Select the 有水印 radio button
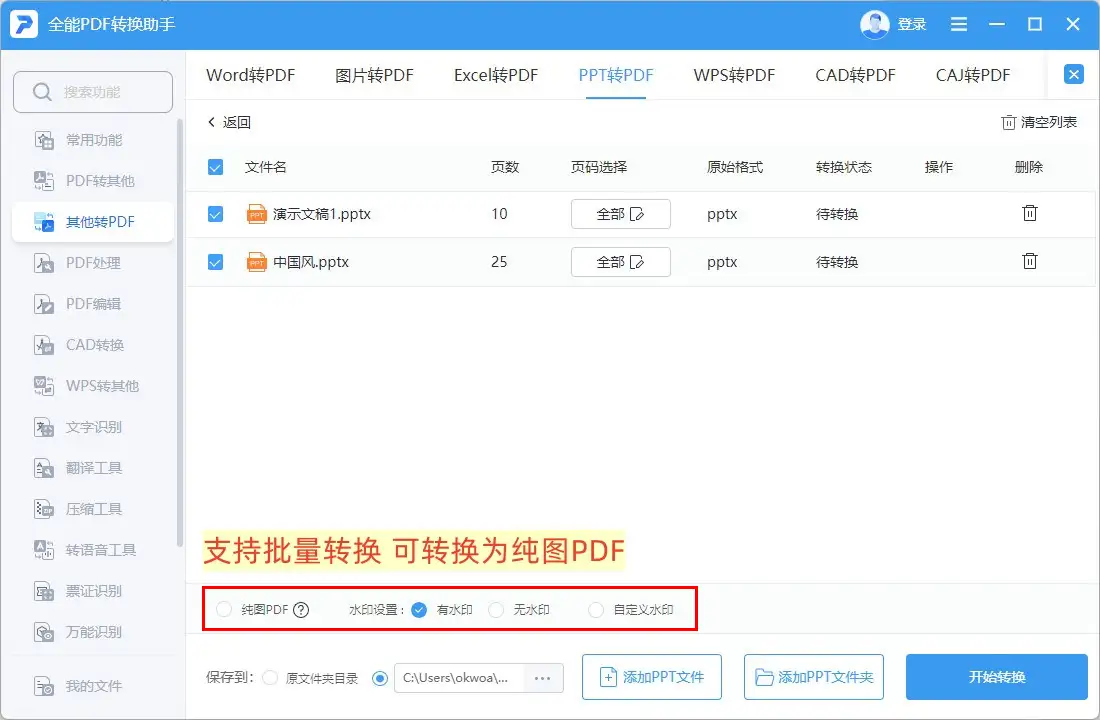 click(x=419, y=610)
